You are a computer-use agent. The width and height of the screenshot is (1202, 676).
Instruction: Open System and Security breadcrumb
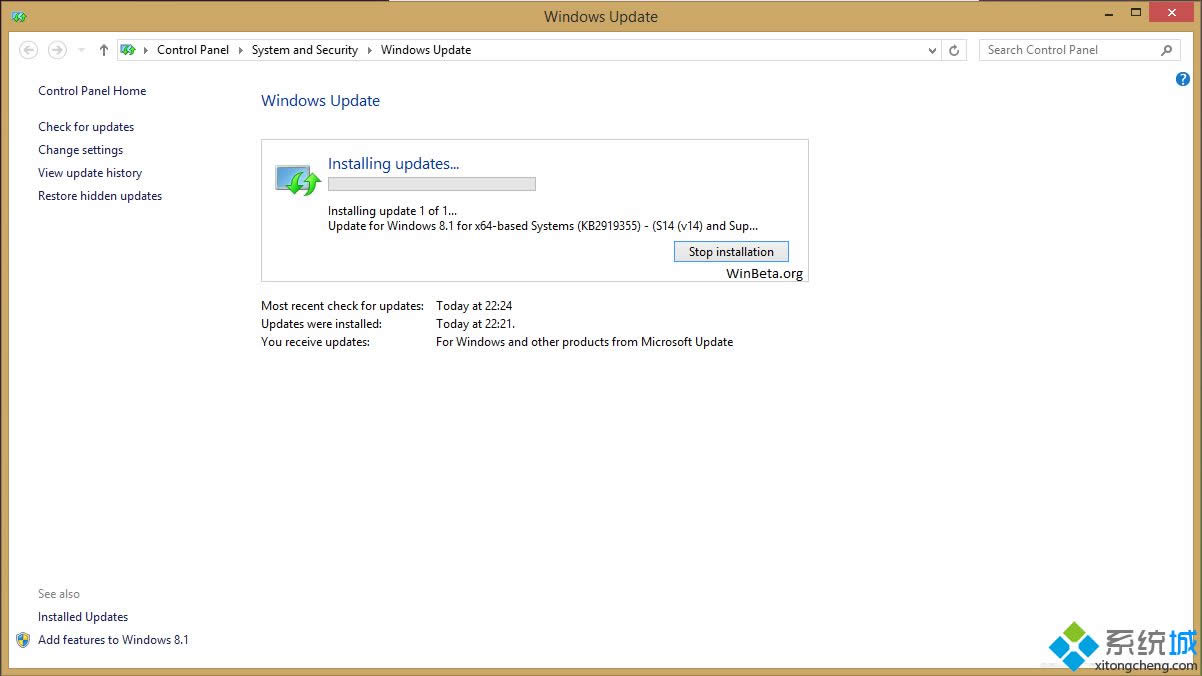[x=305, y=50]
